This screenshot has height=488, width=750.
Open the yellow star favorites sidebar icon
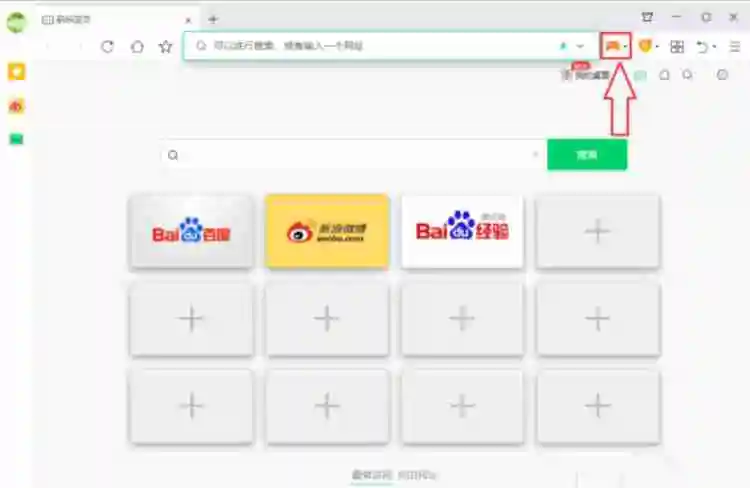[16, 72]
